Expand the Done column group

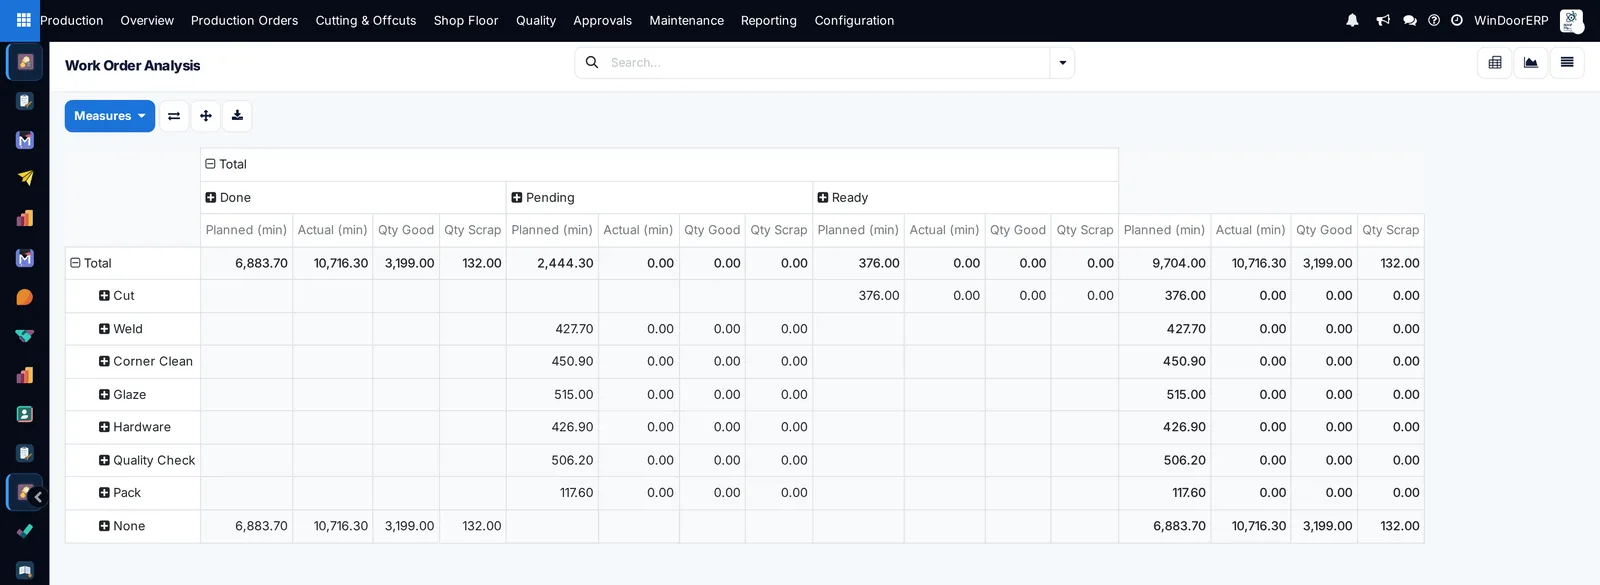(x=228, y=198)
